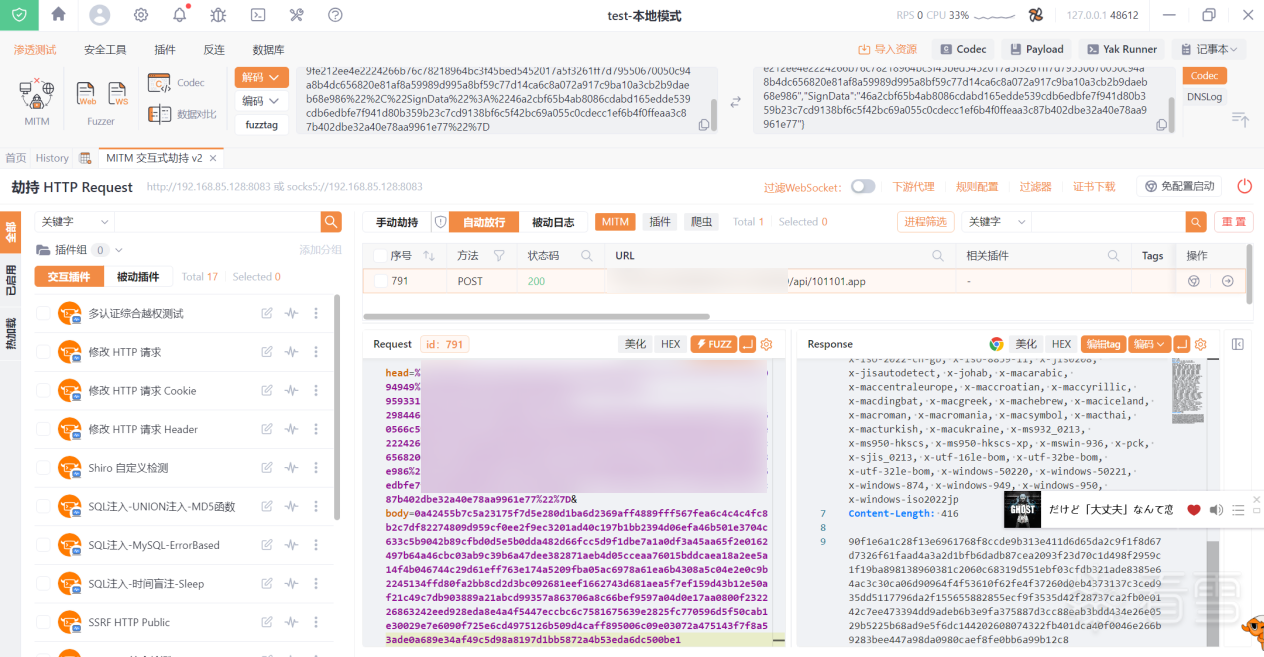Open the 解码 decode dropdown
1264x657 pixels.
(262, 77)
